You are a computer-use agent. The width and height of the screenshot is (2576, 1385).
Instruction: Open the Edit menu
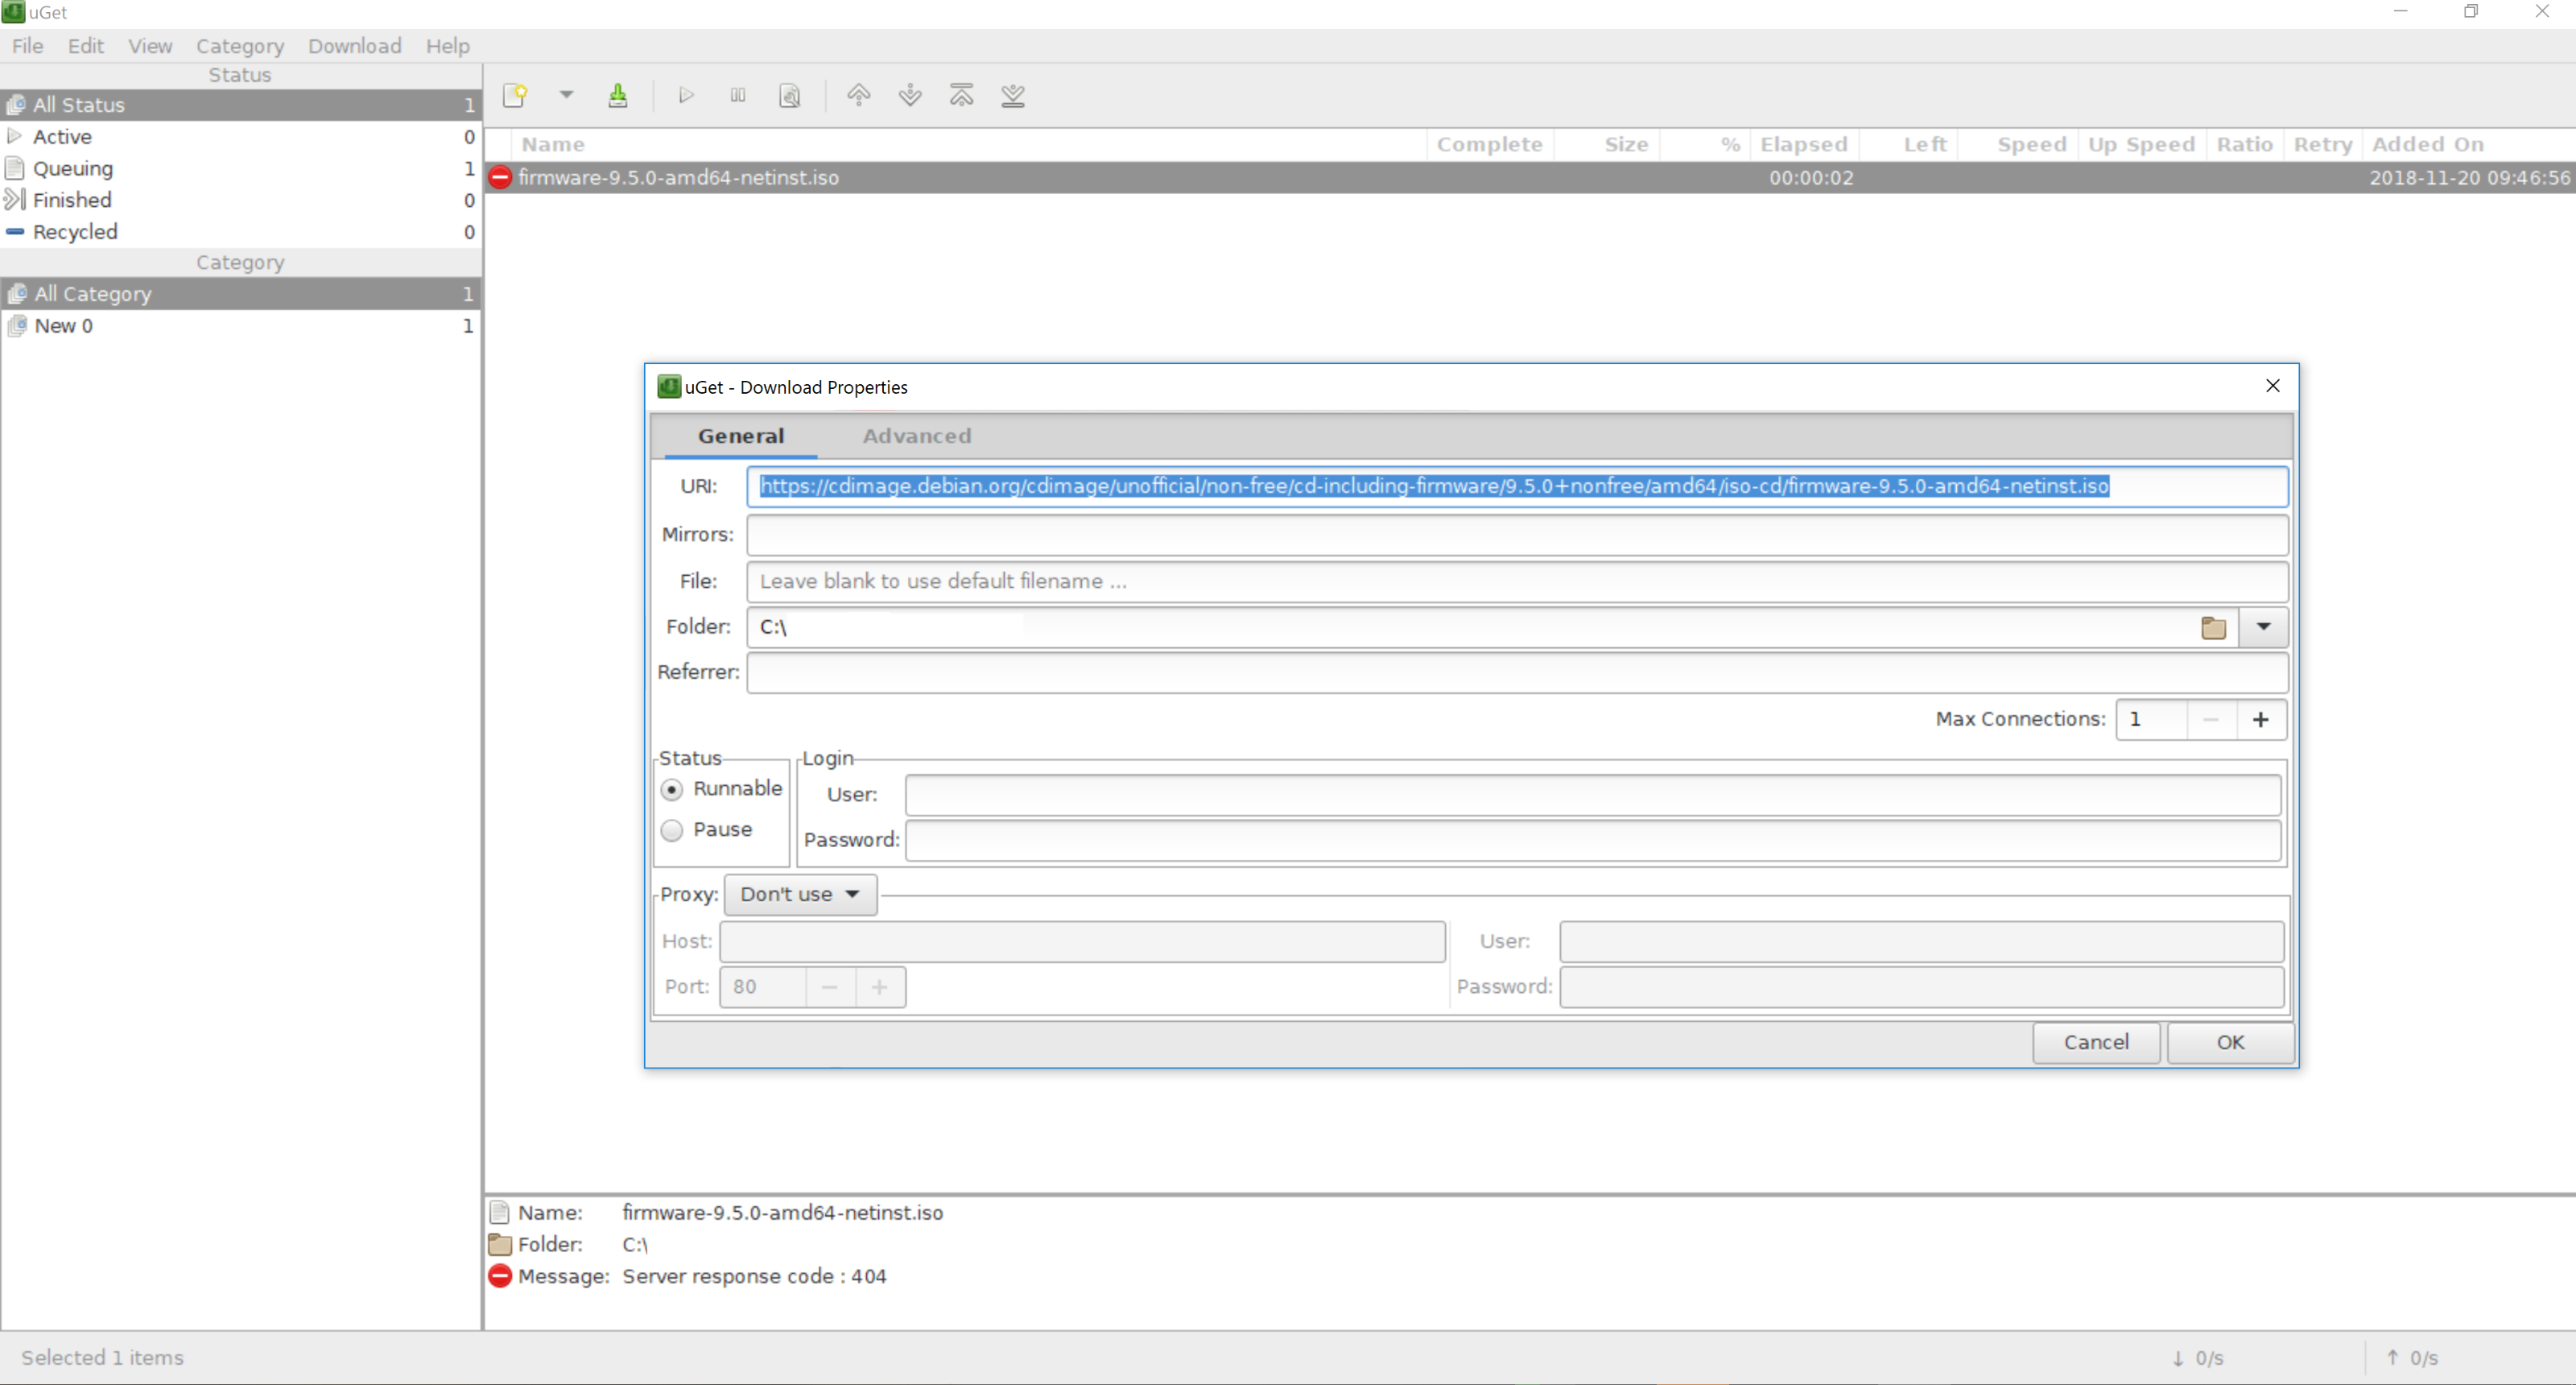pos(86,46)
